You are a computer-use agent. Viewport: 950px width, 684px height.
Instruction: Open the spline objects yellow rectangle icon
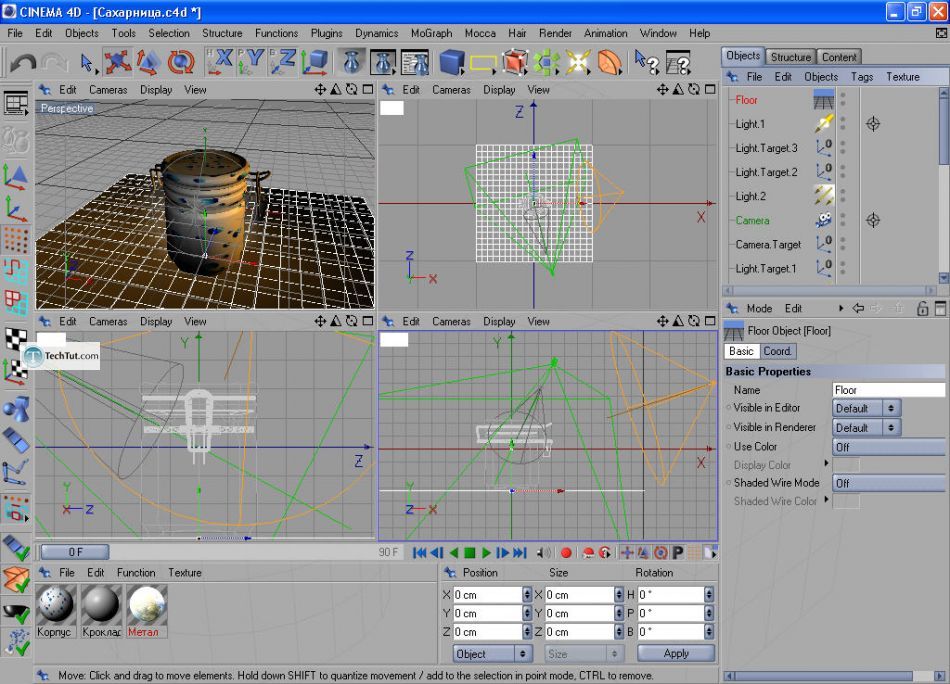tap(483, 62)
